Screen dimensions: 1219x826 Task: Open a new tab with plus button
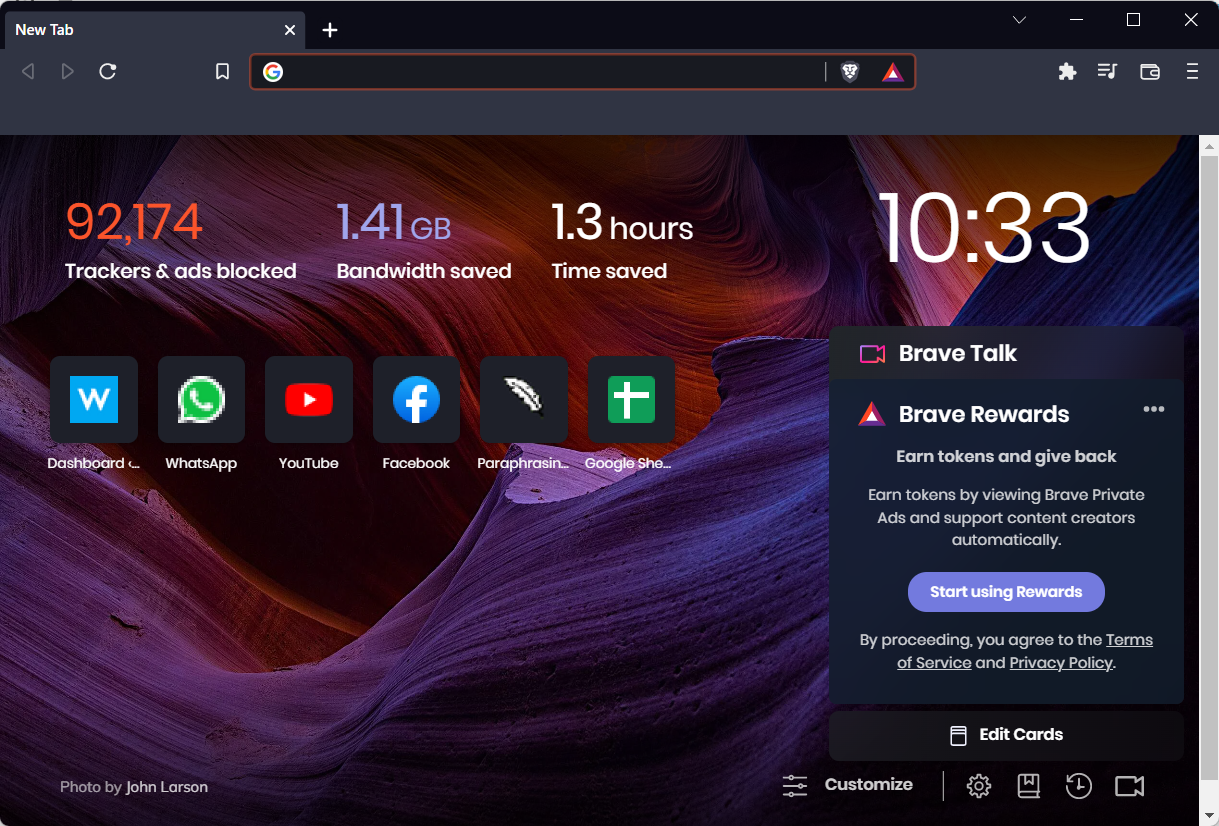[x=330, y=30]
